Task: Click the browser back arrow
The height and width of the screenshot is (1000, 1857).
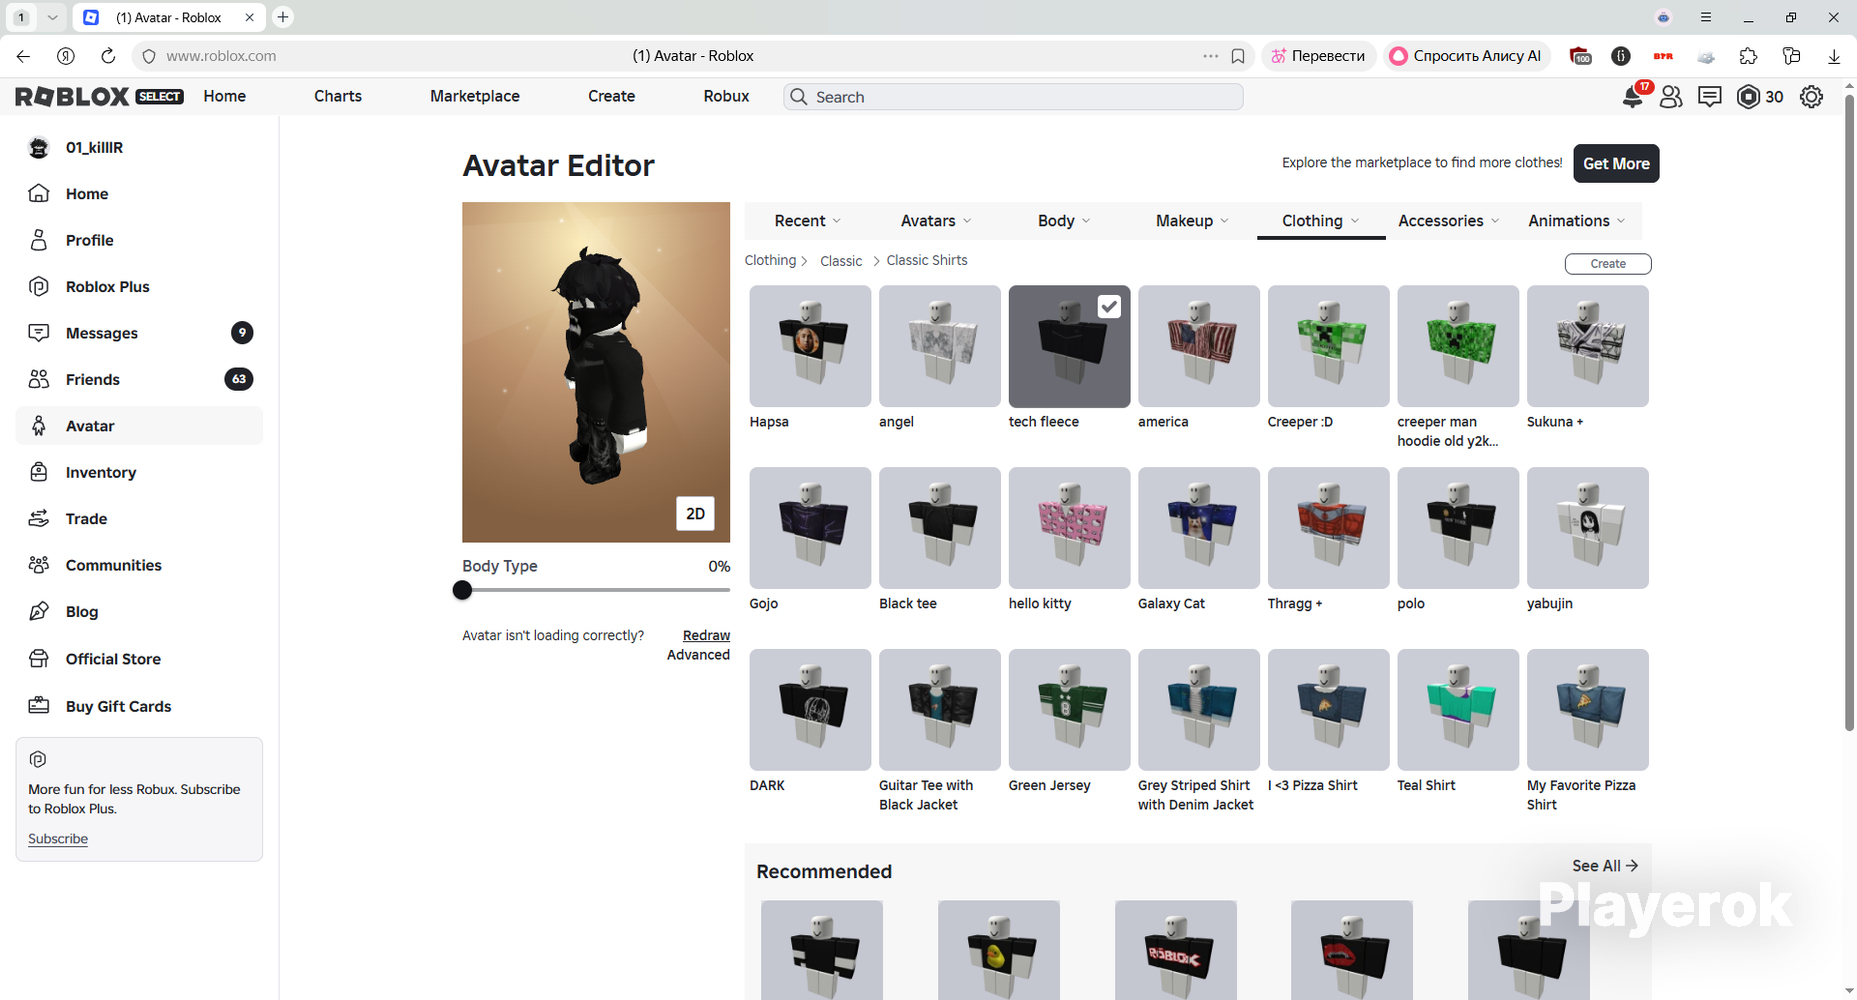Action: click(24, 56)
